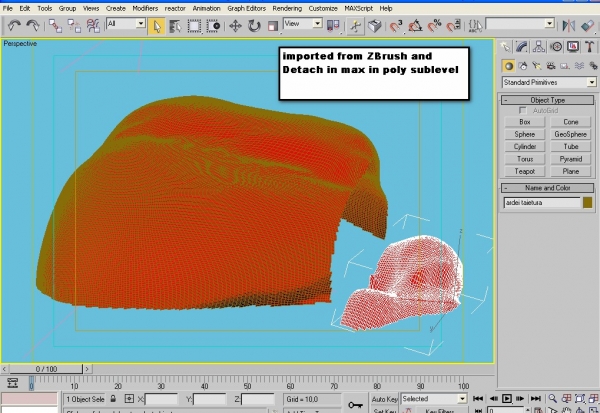Click the object name input field
This screenshot has width=600, height=413.
[542, 202]
